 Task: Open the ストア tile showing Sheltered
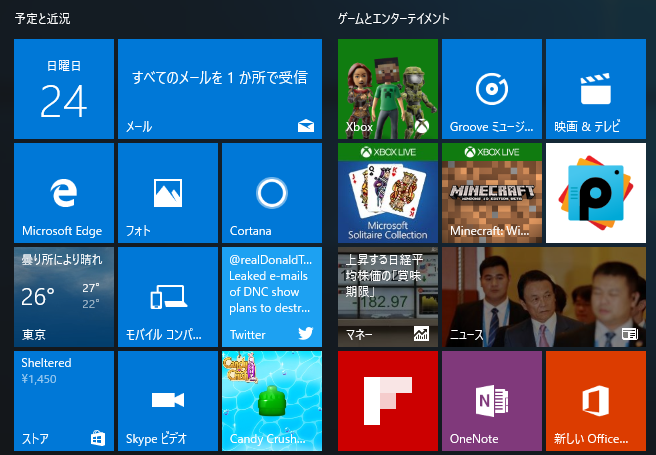coord(64,401)
